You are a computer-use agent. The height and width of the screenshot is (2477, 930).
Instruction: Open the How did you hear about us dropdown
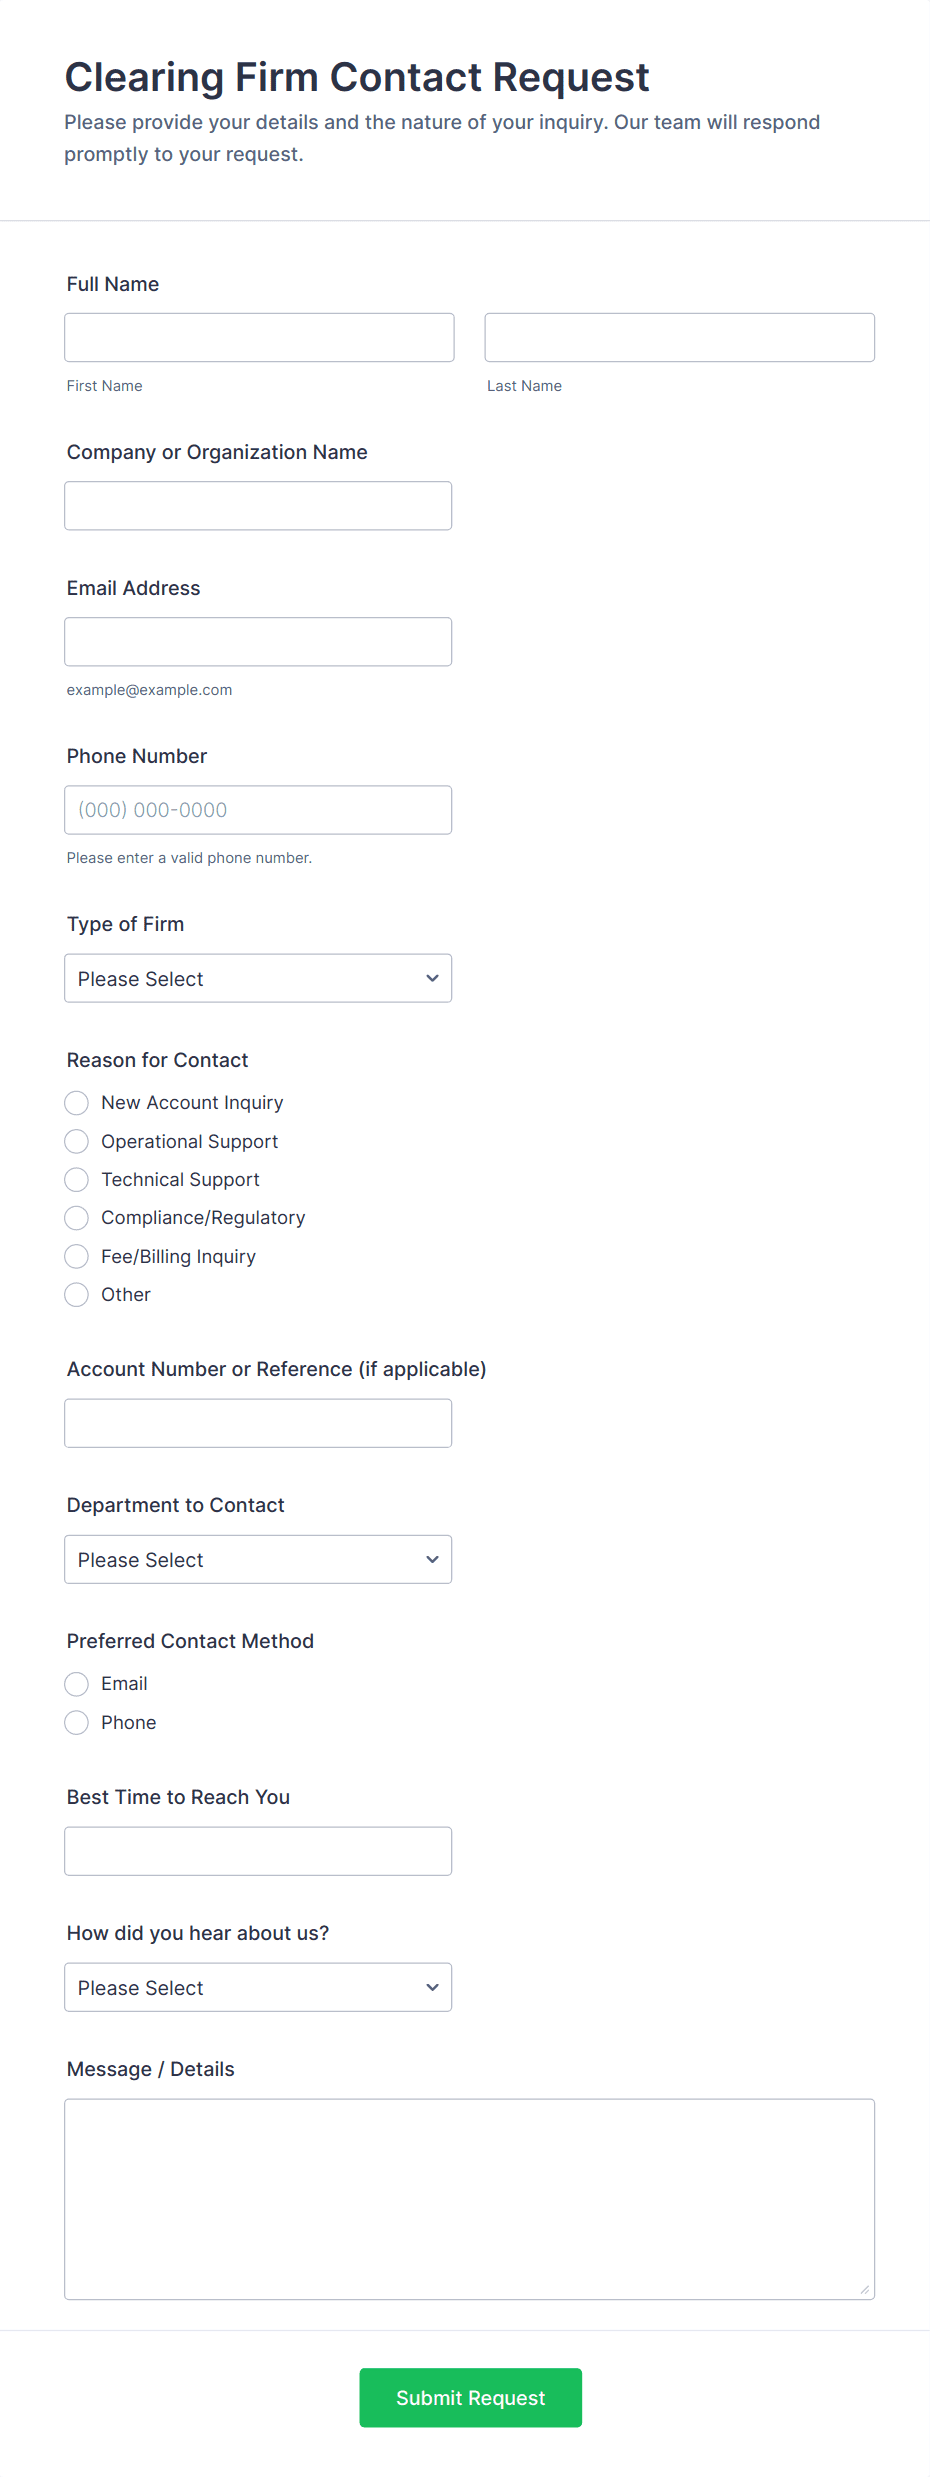pyautogui.click(x=257, y=1987)
